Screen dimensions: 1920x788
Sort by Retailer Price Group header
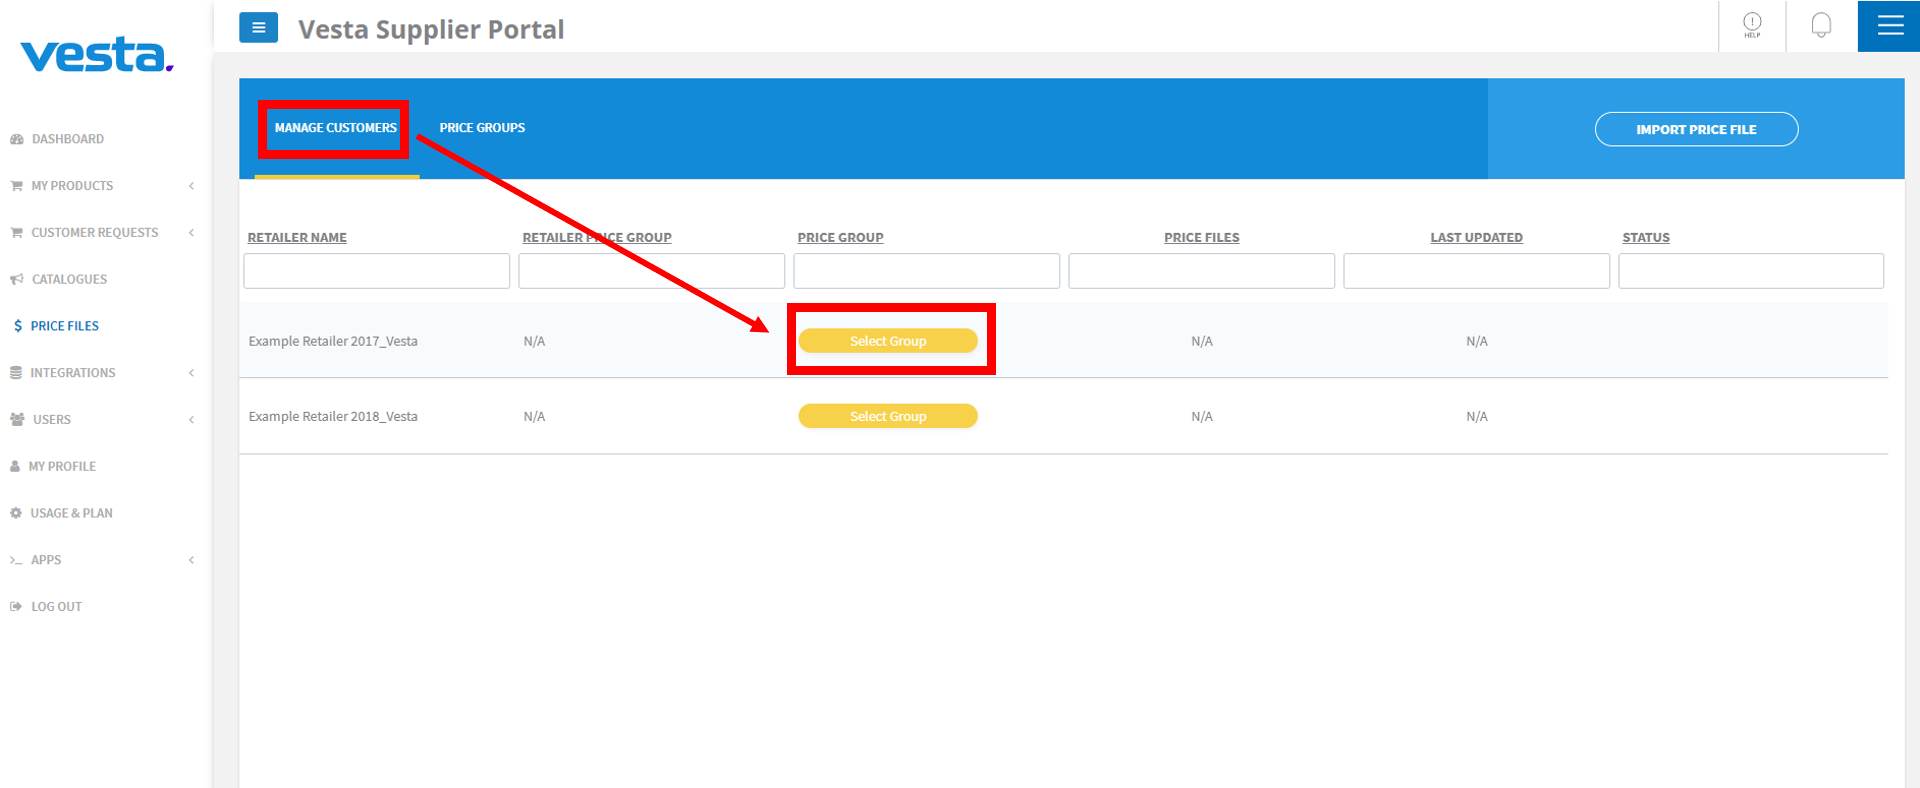(x=597, y=238)
